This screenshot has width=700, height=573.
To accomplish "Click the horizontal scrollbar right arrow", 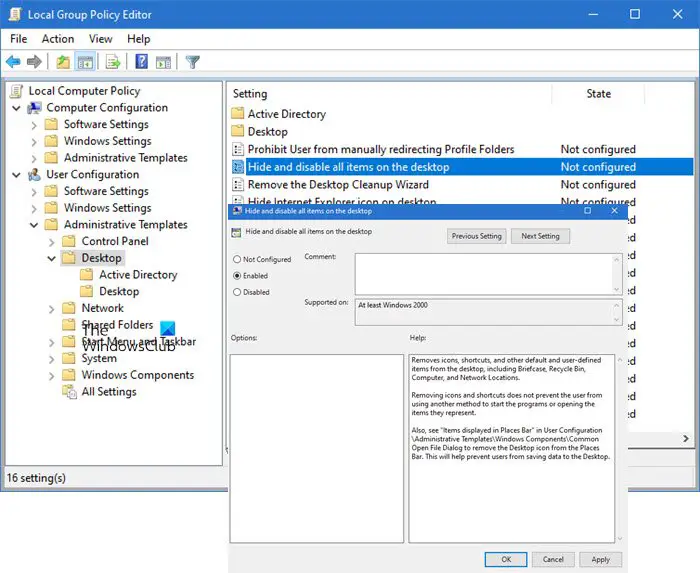I will point(684,439).
